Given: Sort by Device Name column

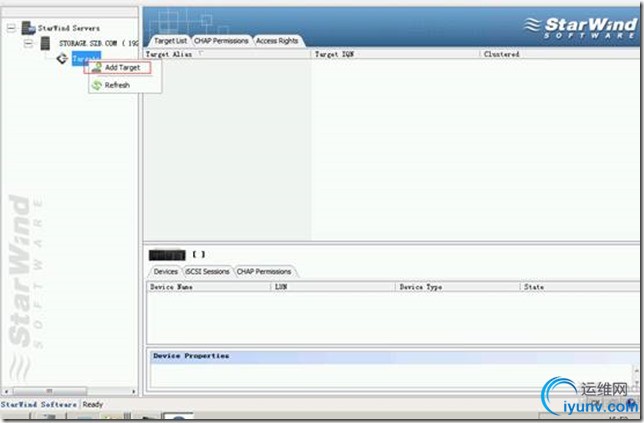Looking at the screenshot, I should click(x=209, y=287).
